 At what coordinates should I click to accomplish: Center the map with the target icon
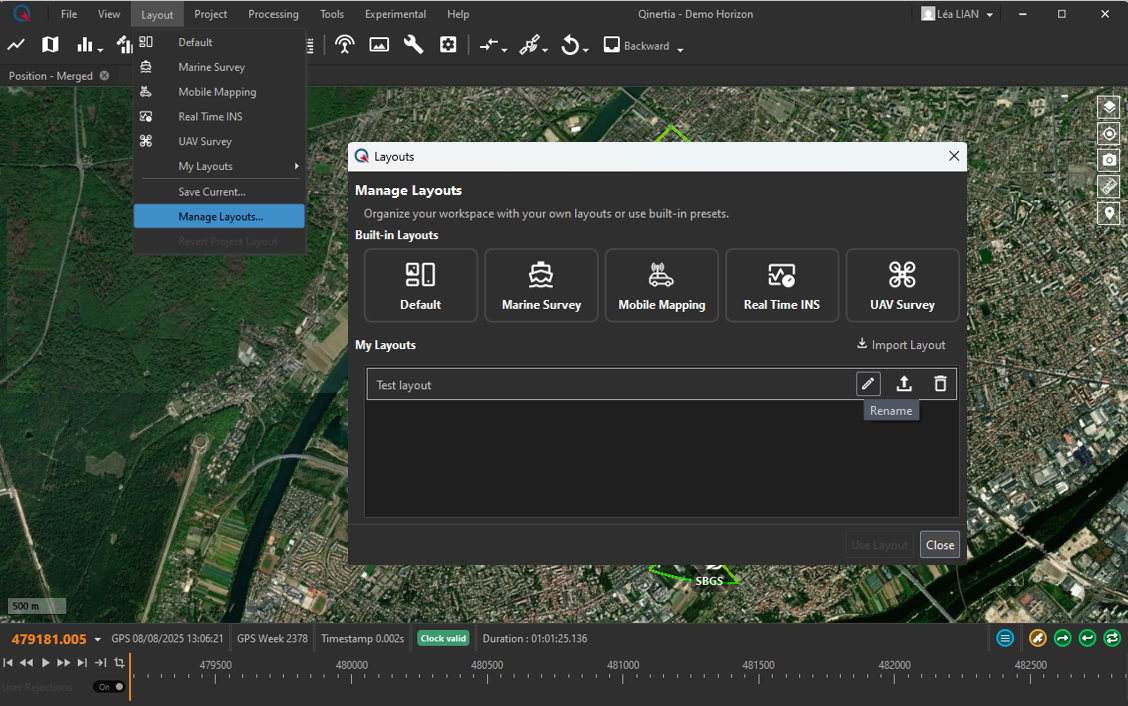pos(1108,134)
